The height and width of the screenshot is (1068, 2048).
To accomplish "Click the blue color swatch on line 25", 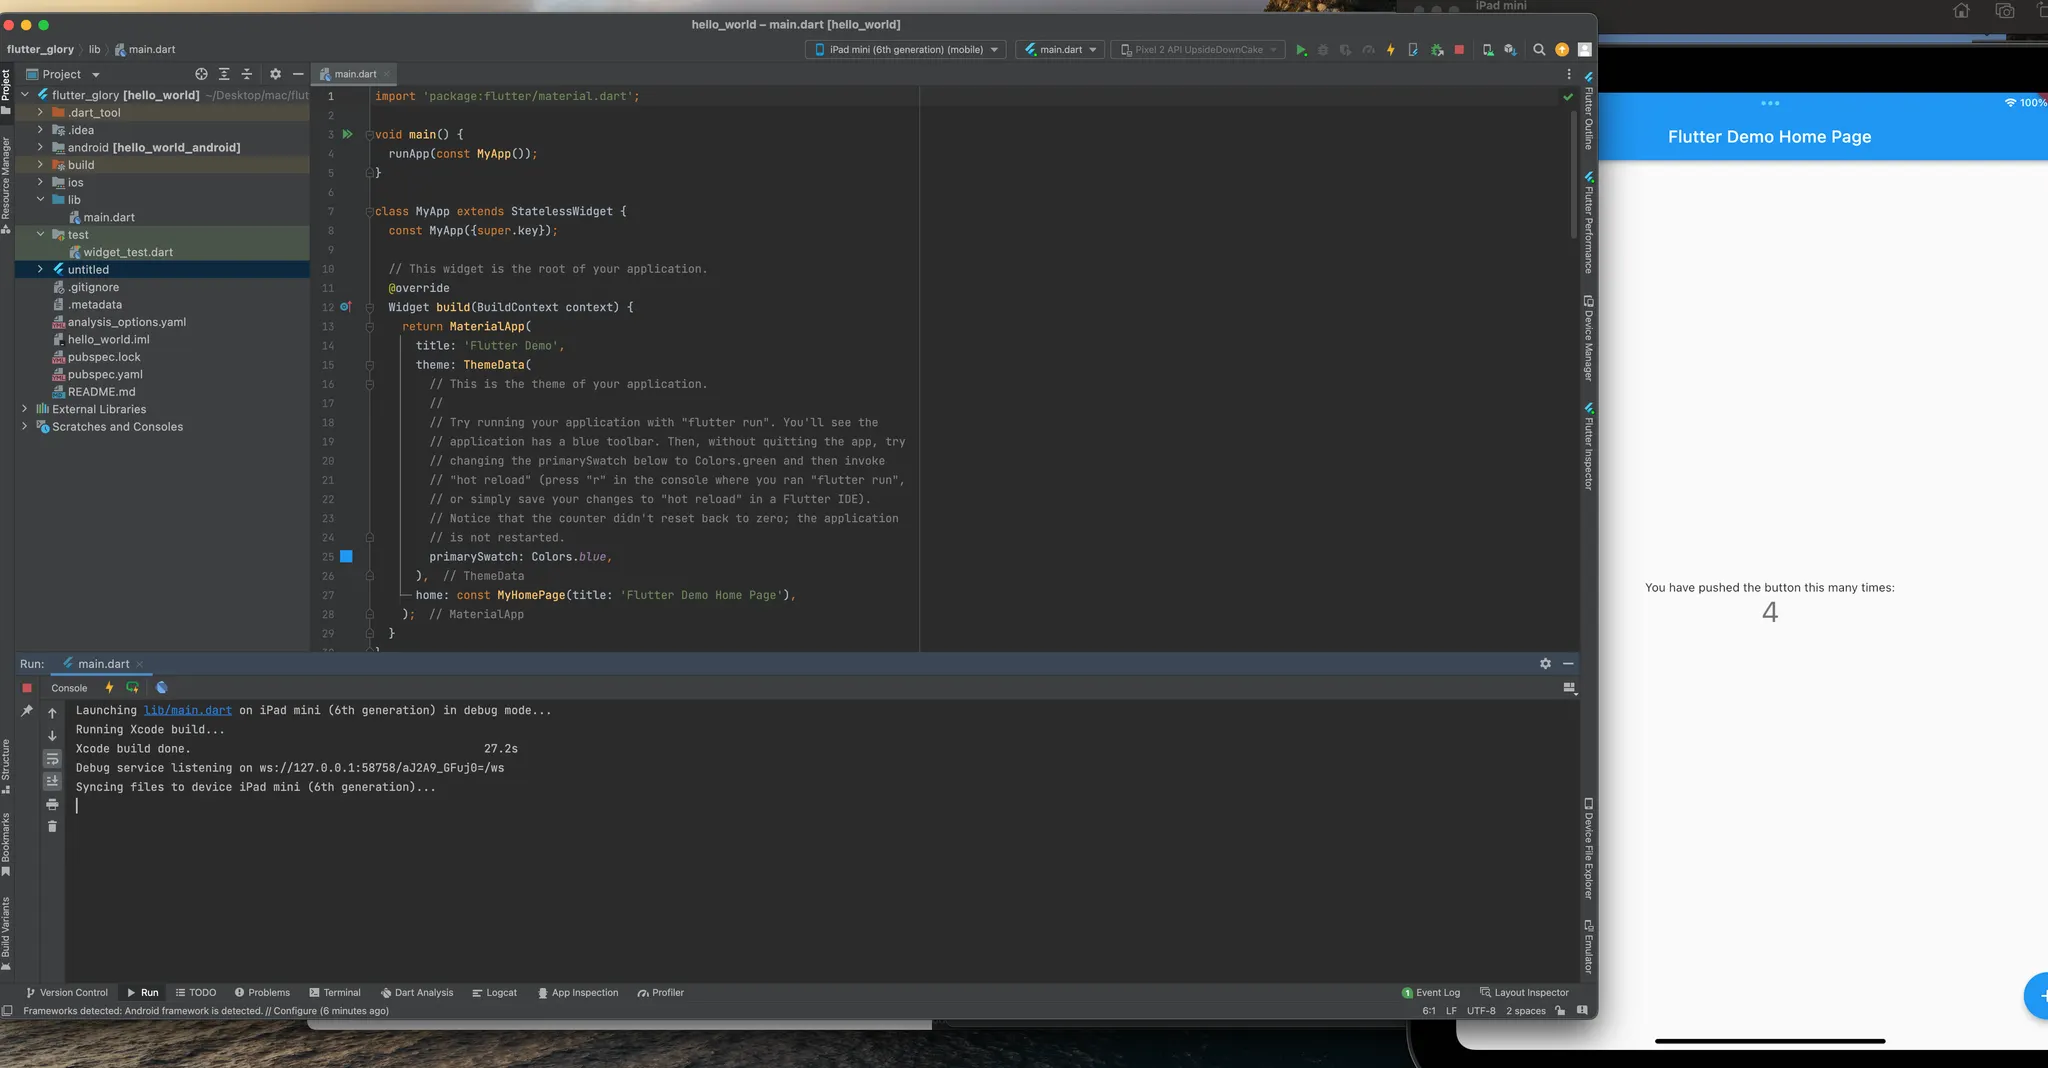I will pos(346,557).
